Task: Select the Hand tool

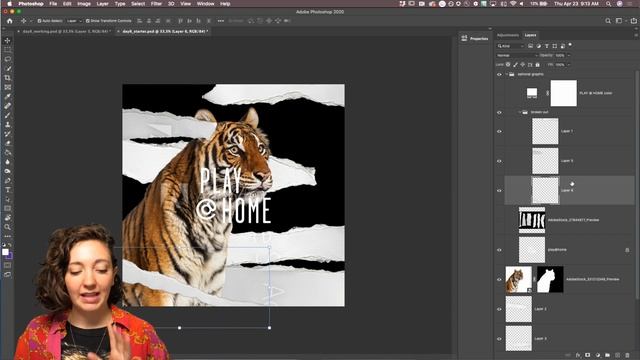Action: point(7,218)
